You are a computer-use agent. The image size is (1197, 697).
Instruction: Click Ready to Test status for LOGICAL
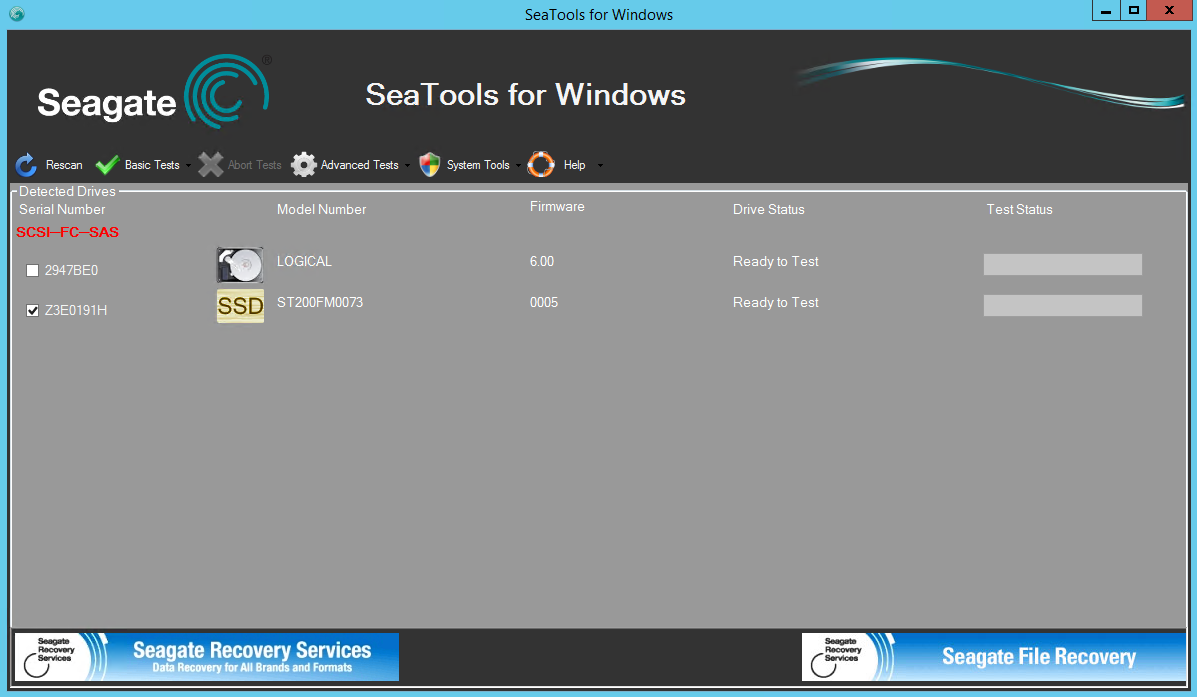776,261
